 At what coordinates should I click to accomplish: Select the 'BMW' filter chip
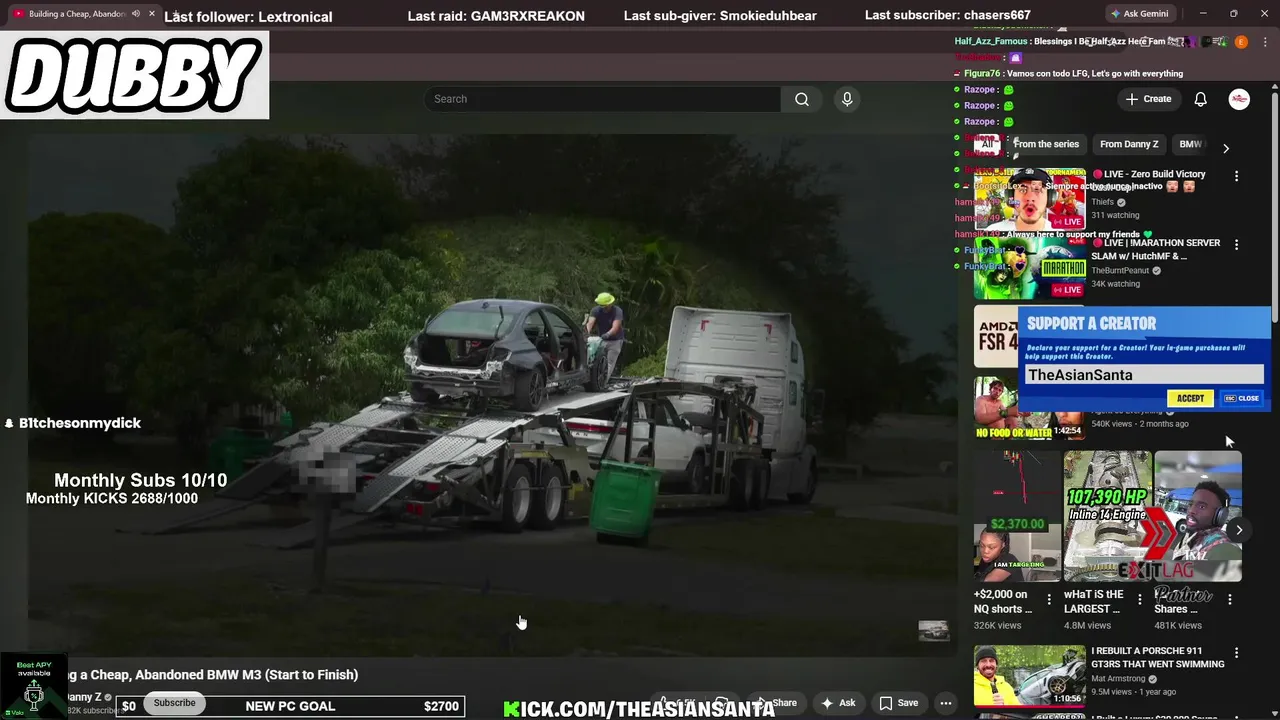pyautogui.click(x=1190, y=144)
